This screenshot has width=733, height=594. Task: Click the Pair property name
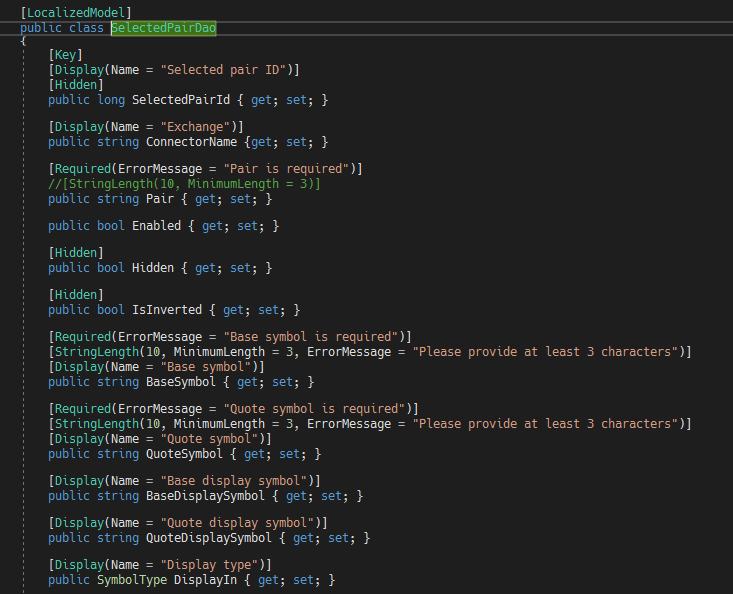(160, 199)
